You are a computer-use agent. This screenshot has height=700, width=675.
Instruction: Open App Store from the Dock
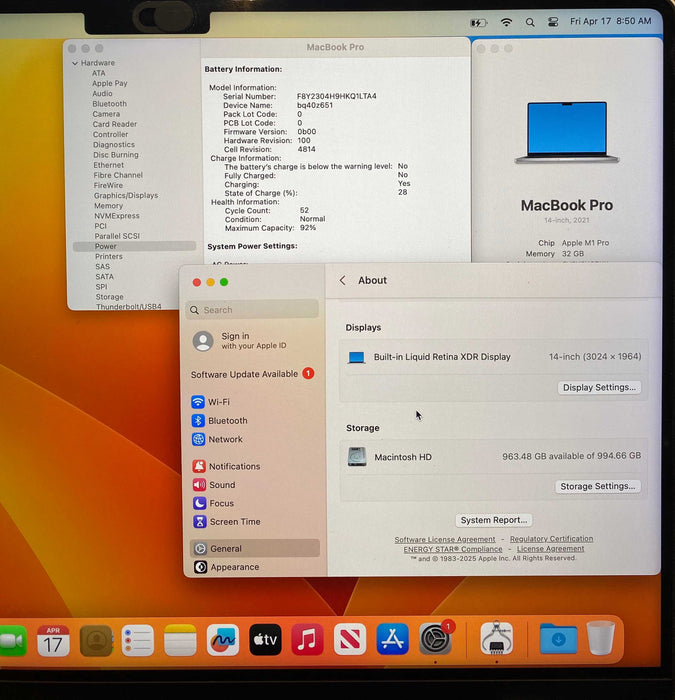pos(392,639)
